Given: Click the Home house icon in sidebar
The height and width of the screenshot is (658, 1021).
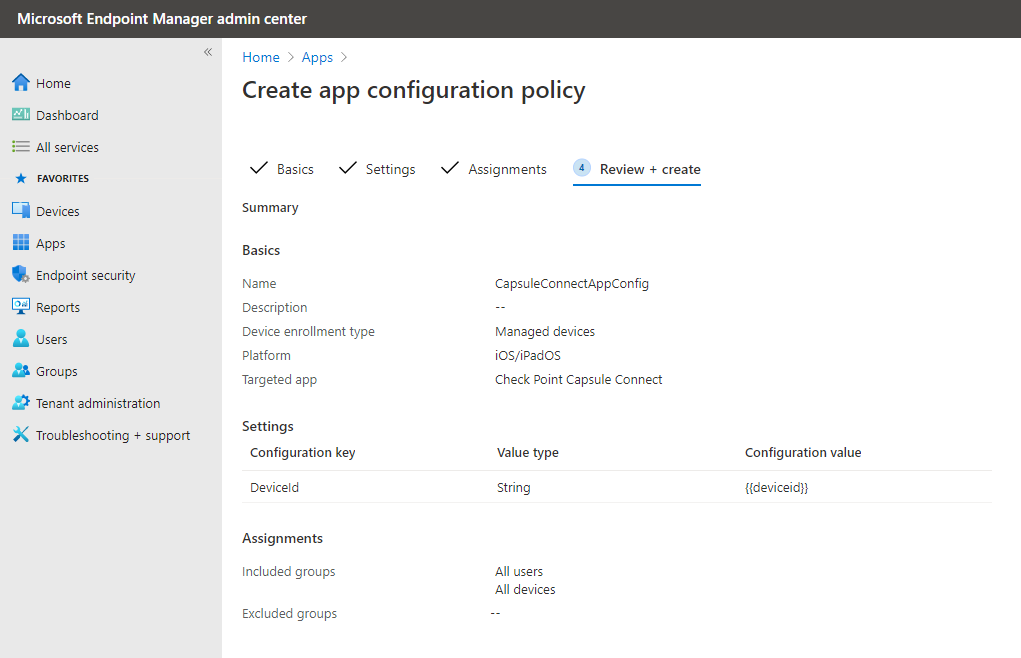Looking at the screenshot, I should pos(21,83).
